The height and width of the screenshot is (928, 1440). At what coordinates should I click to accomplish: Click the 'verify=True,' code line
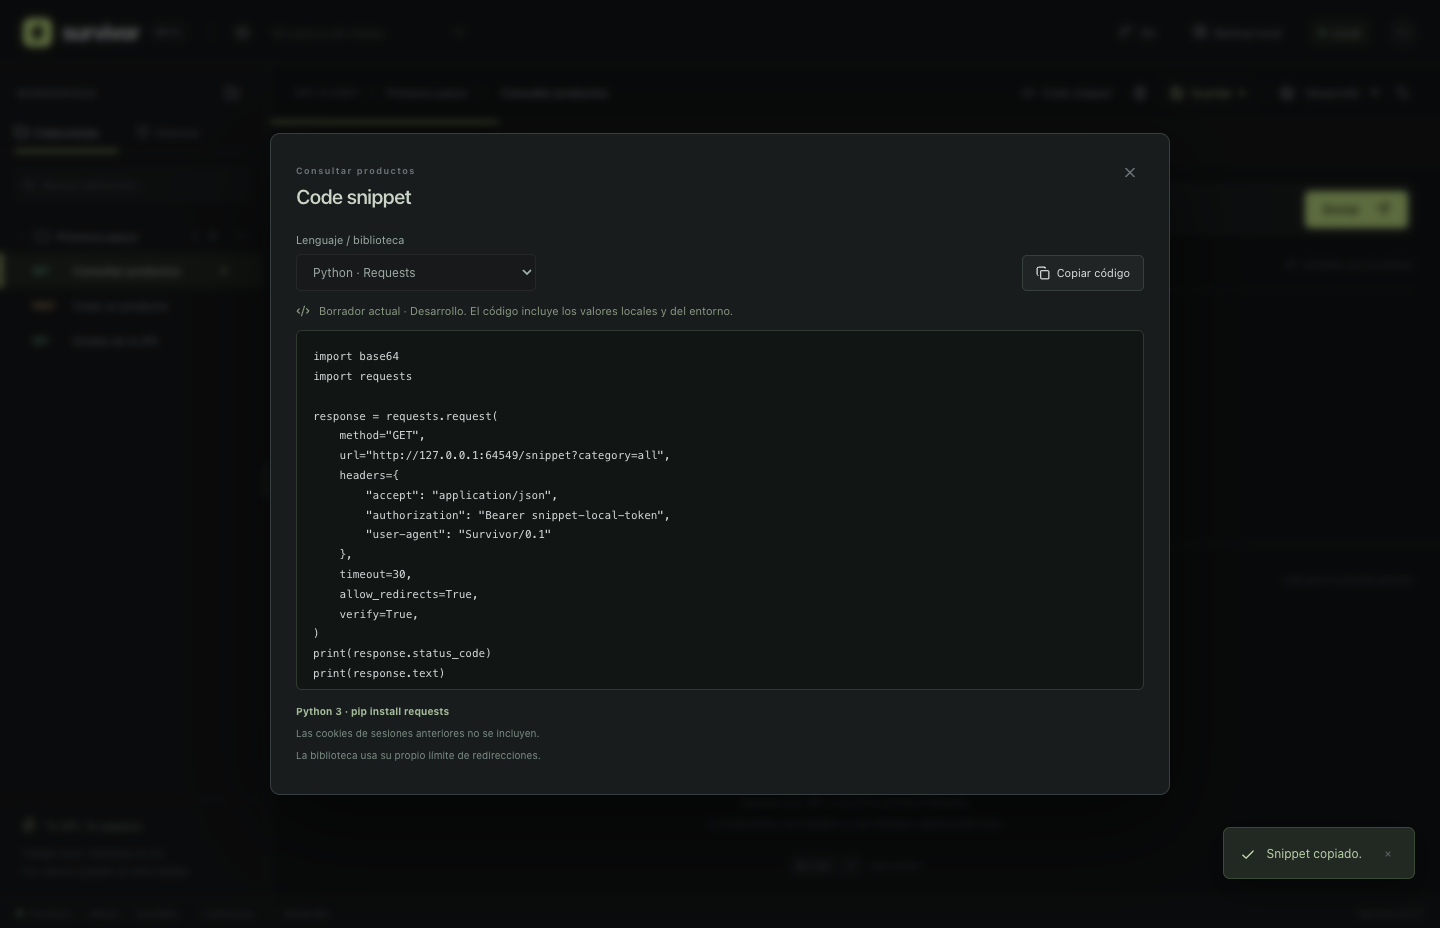coord(379,614)
